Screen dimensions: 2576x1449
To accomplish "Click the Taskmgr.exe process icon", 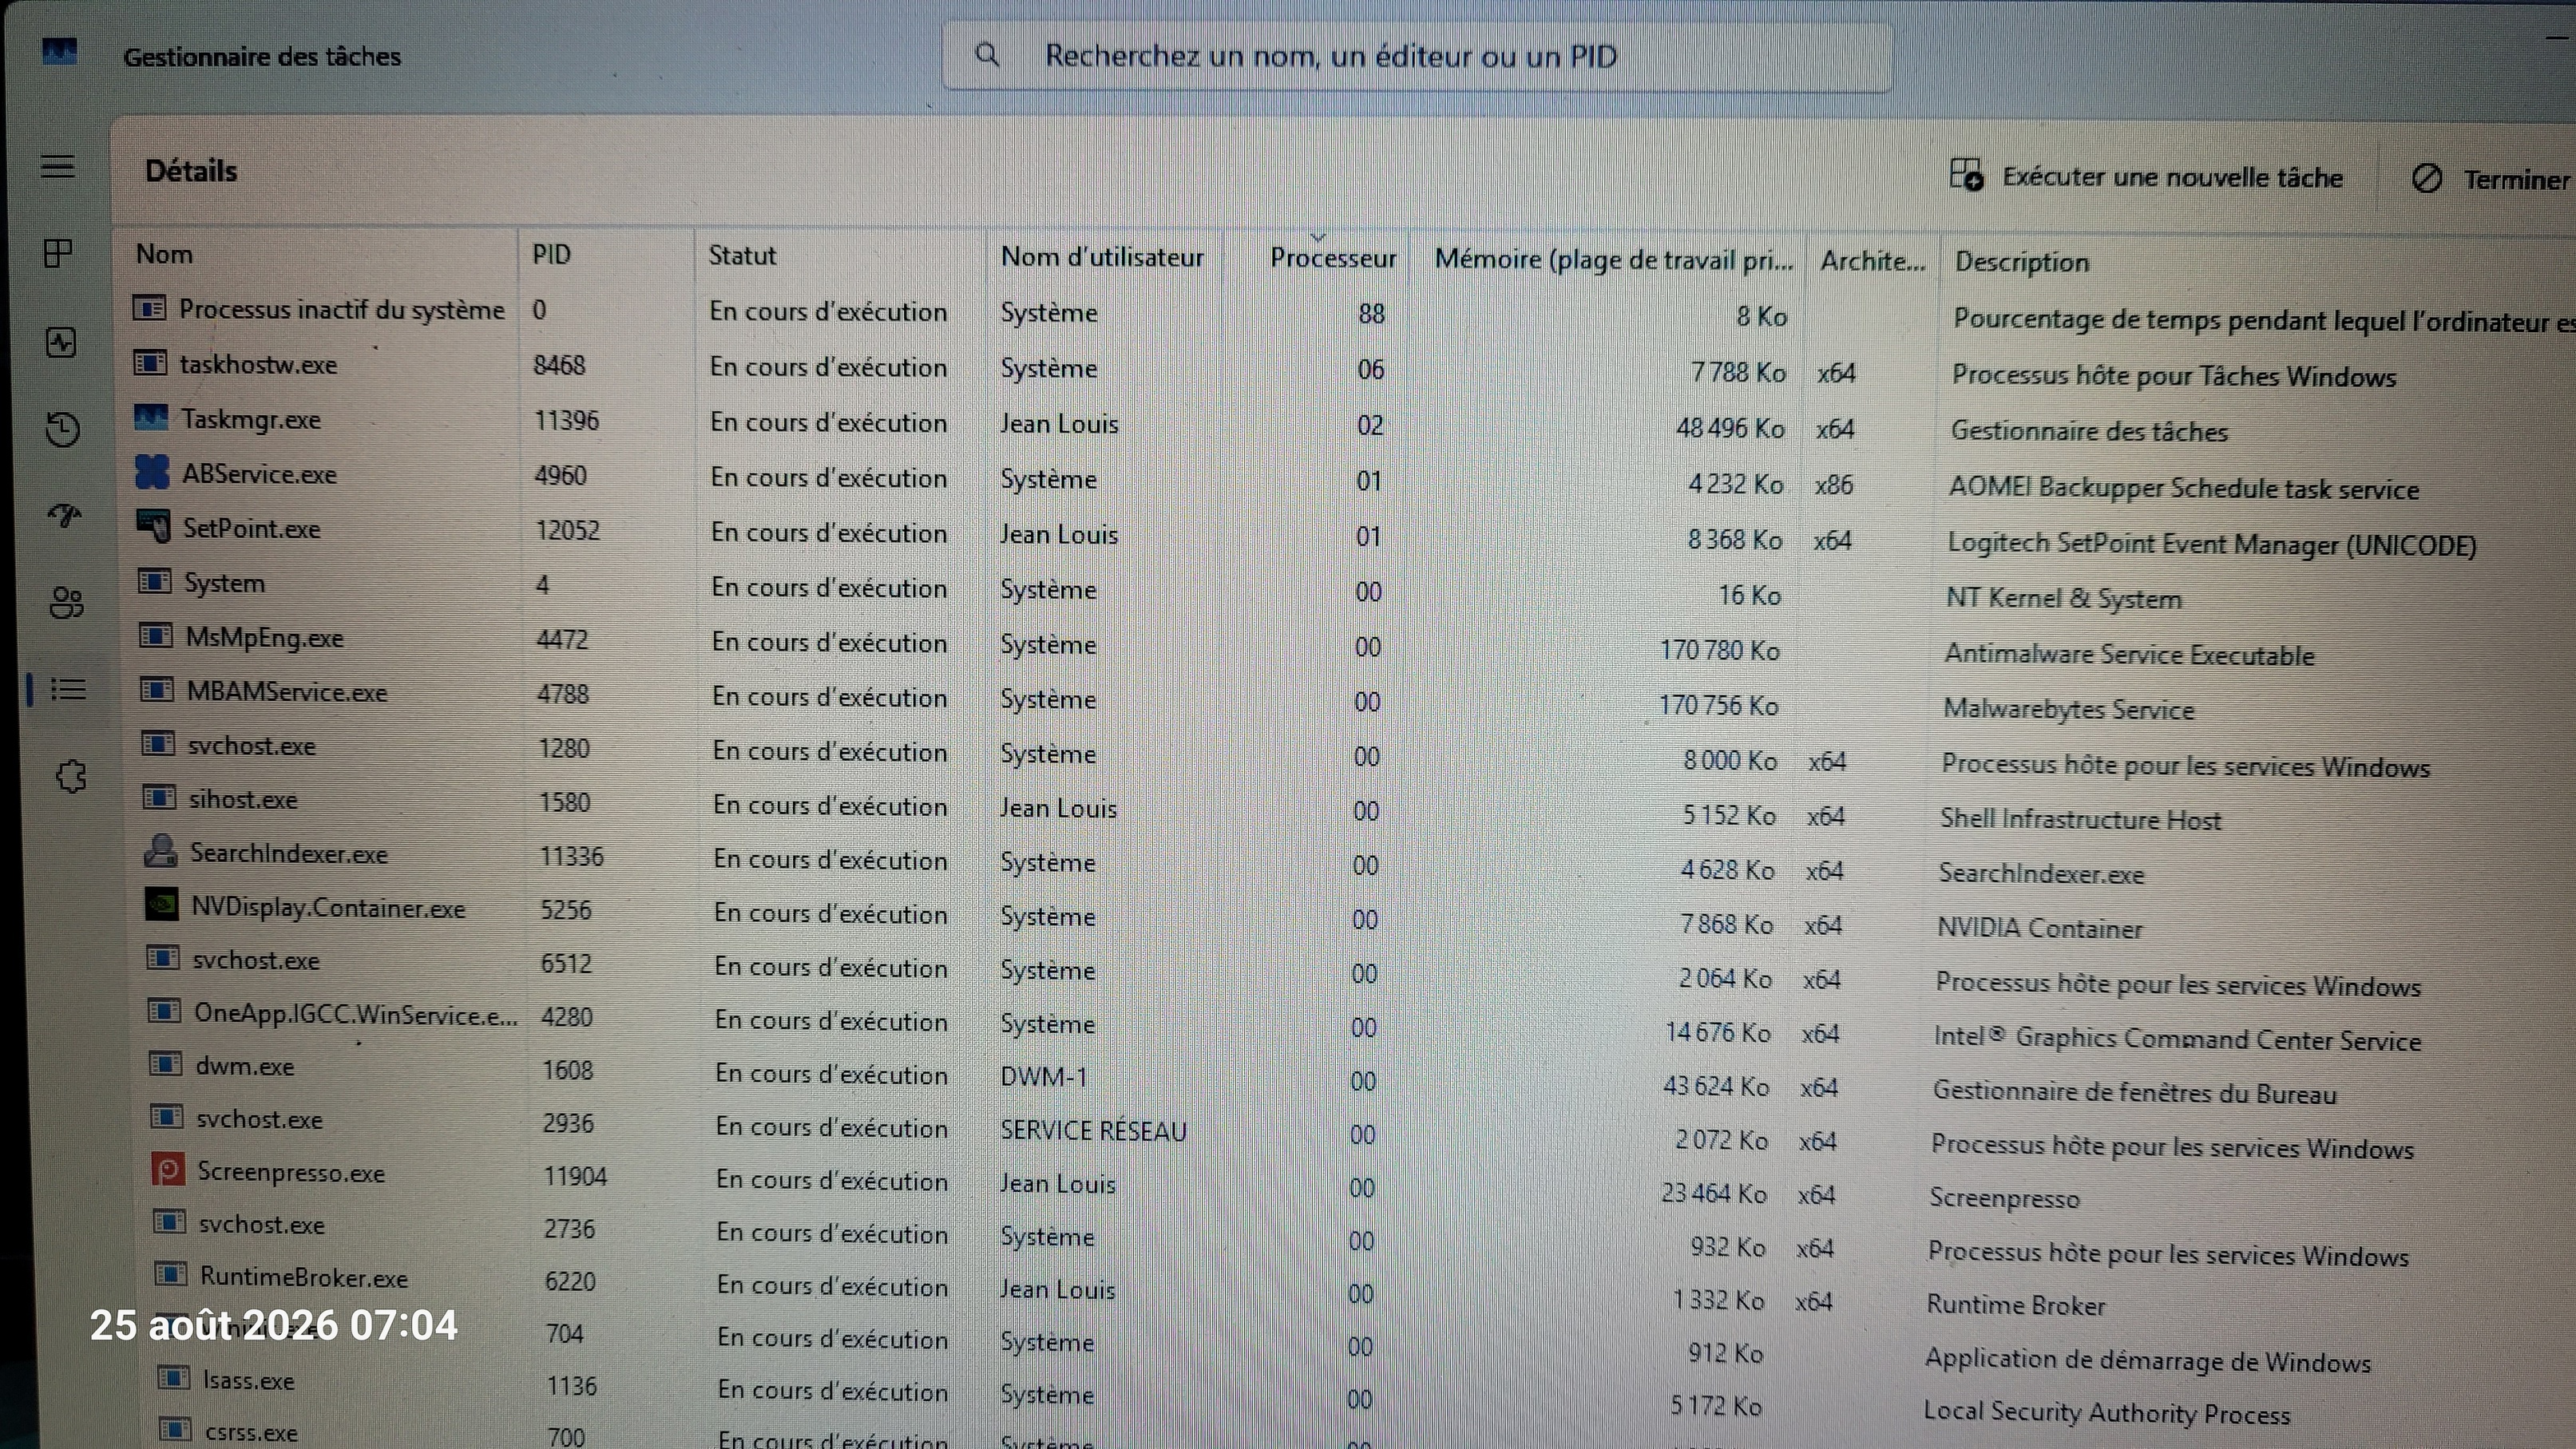I will [x=151, y=417].
